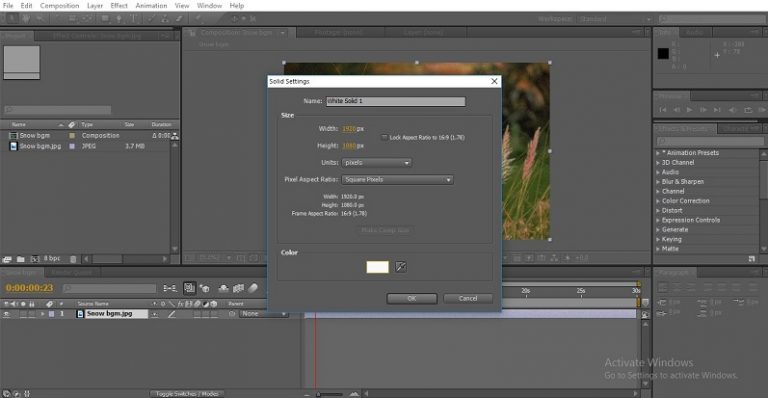Viewport: 768px width, 398px height.
Task: Expand the Keying effects category
Action: pos(658,239)
